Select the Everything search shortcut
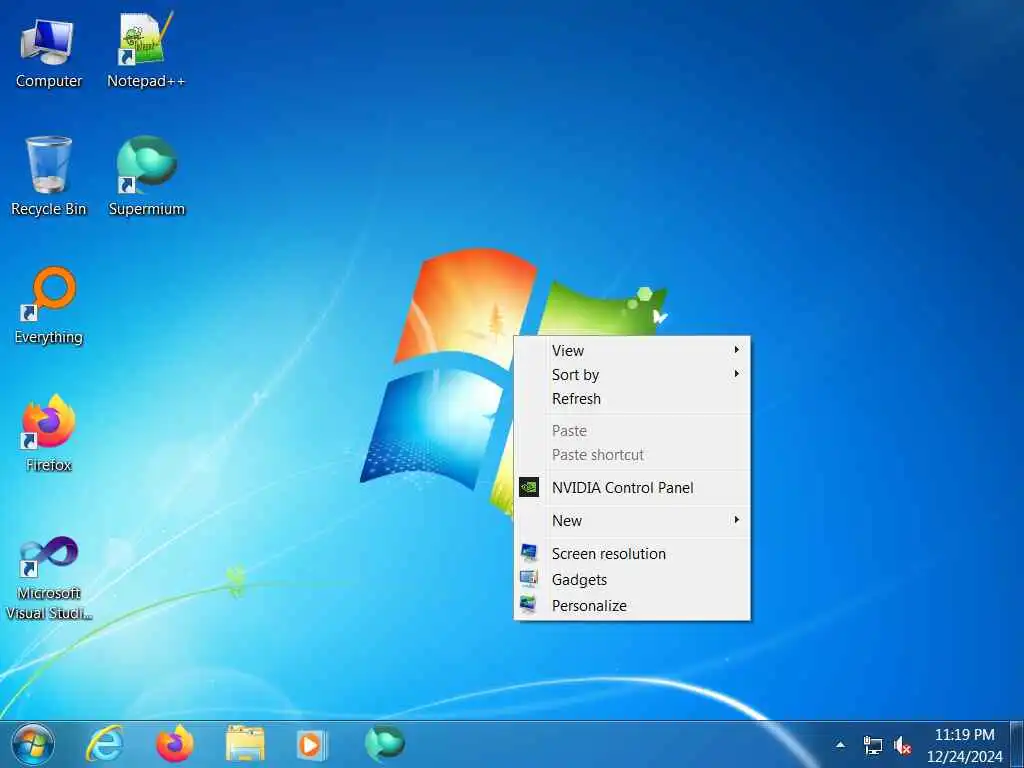 (x=48, y=305)
